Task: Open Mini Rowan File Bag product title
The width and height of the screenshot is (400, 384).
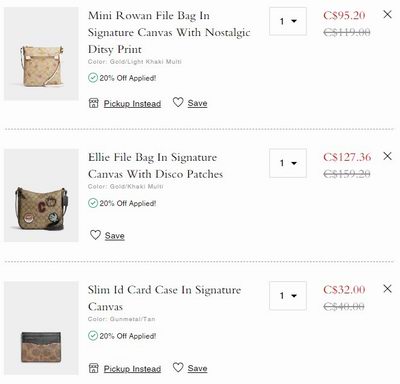Action: pyautogui.click(x=169, y=32)
